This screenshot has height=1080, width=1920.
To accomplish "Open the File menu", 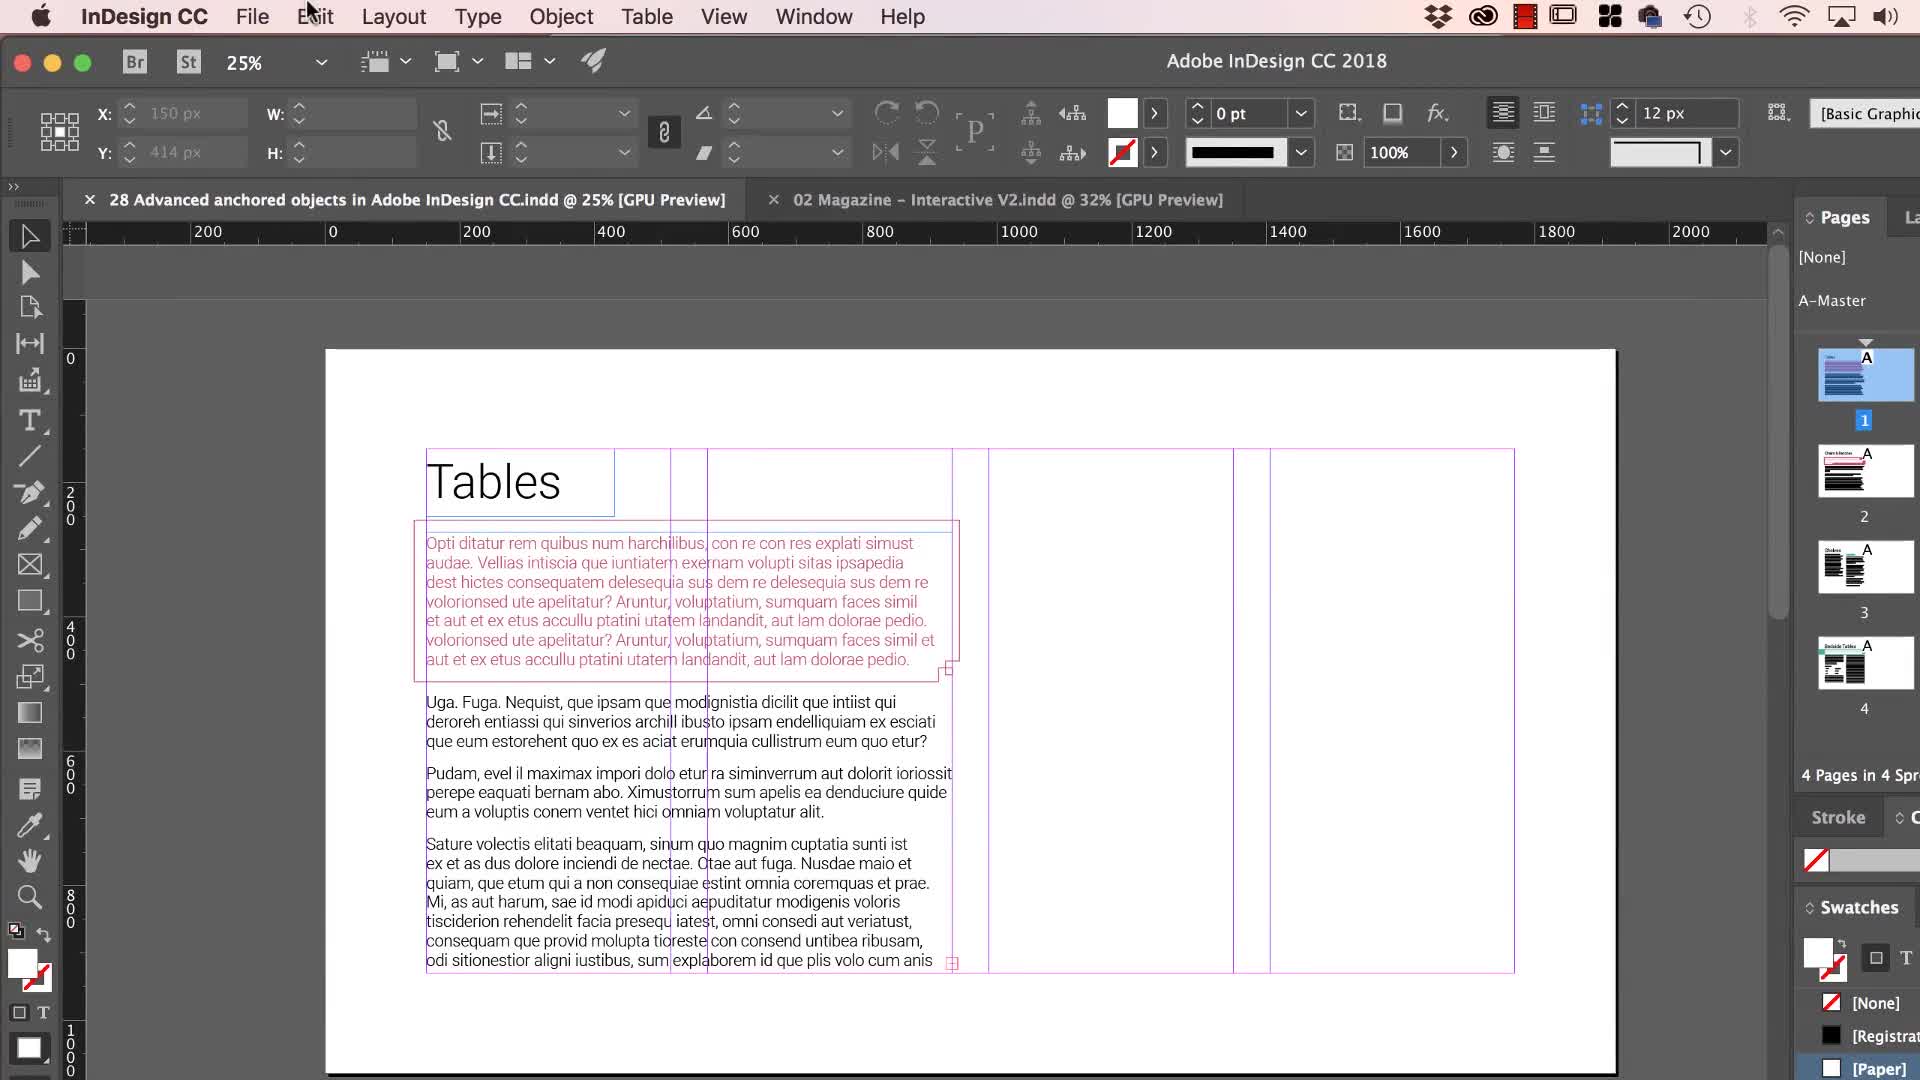I will (x=252, y=16).
